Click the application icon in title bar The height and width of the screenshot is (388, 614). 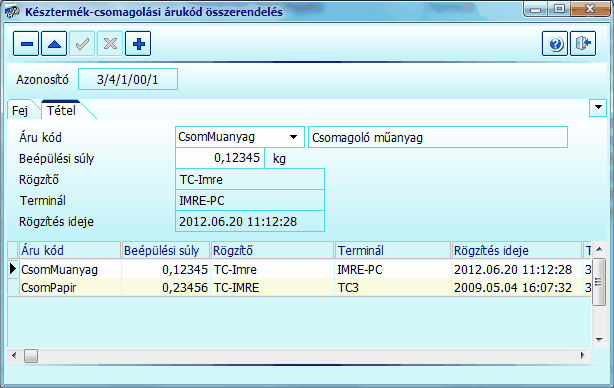(12, 12)
